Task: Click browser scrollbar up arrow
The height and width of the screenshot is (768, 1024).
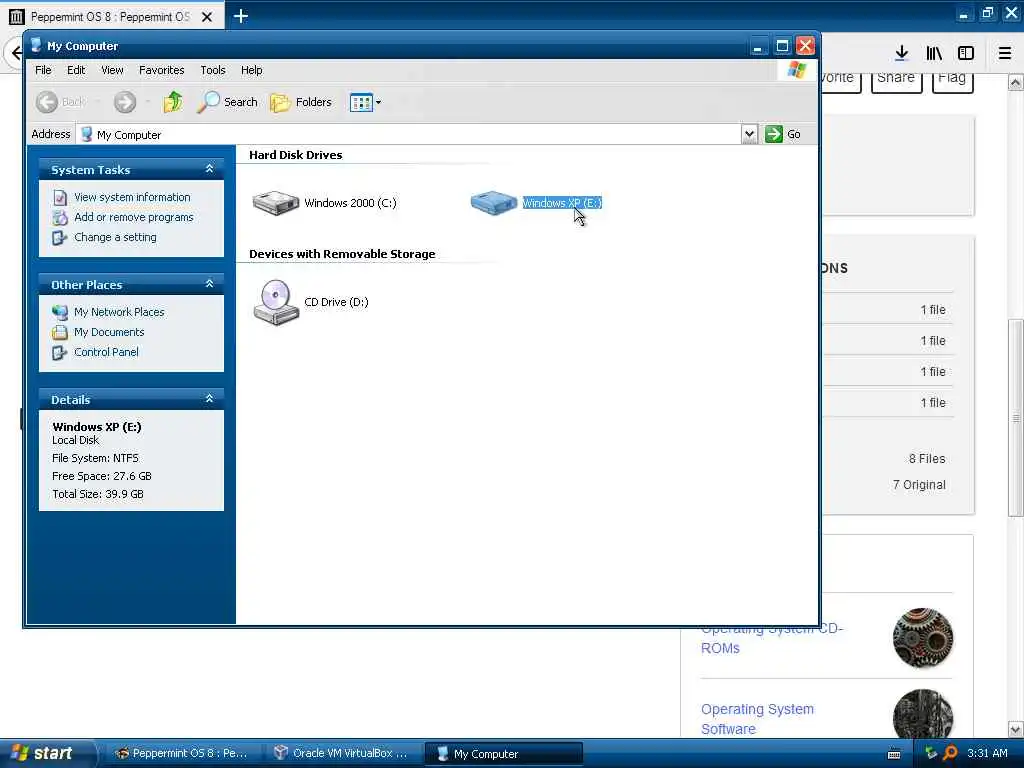Action: [1016, 83]
